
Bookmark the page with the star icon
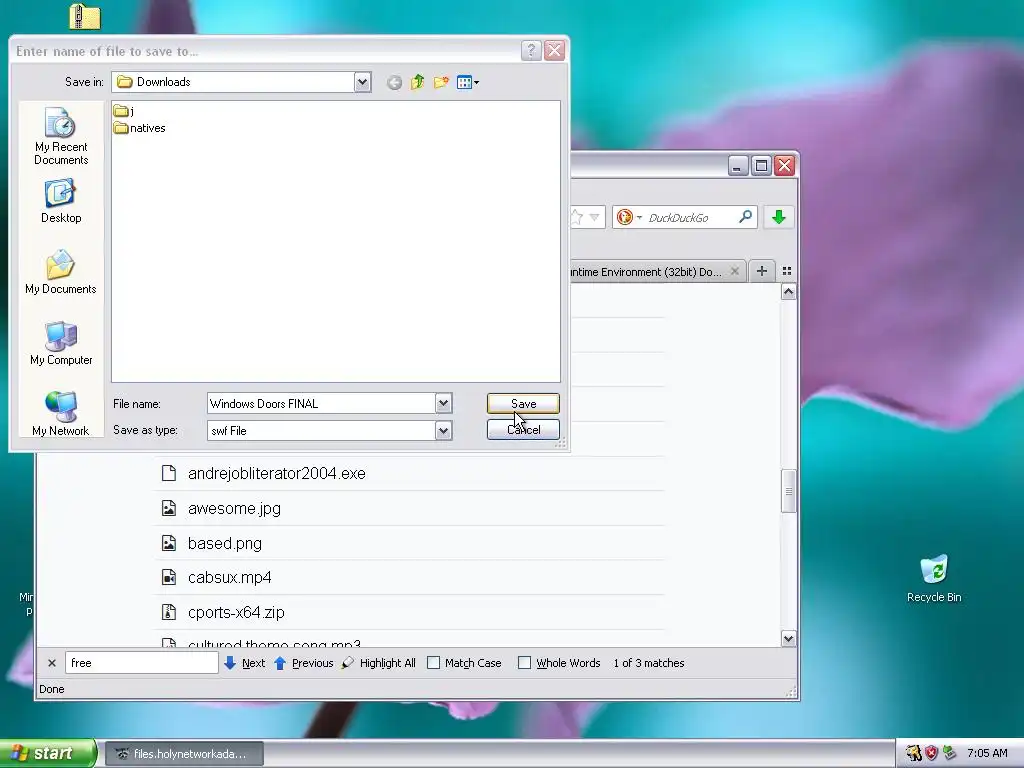(x=577, y=217)
